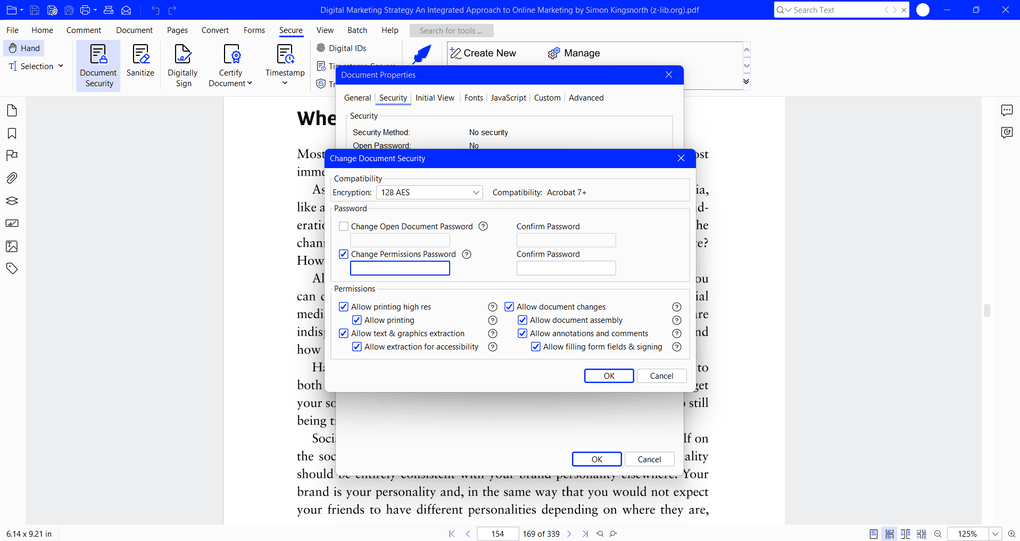Toggle the Allow printing checkbox
Screen dimensions: 1020x541
point(356,320)
